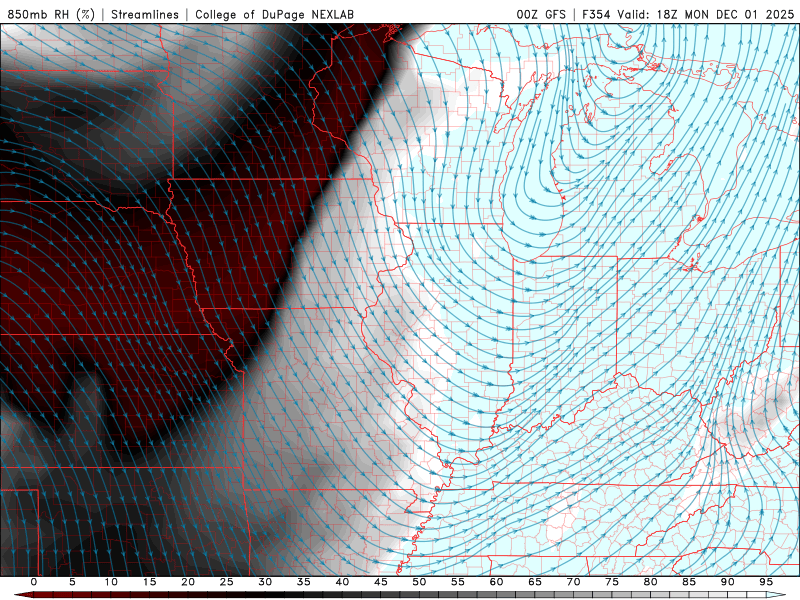Click the "F354" forecast hour text
Image resolution: width=800 pixels, height=600 pixels.
pyautogui.click(x=596, y=14)
